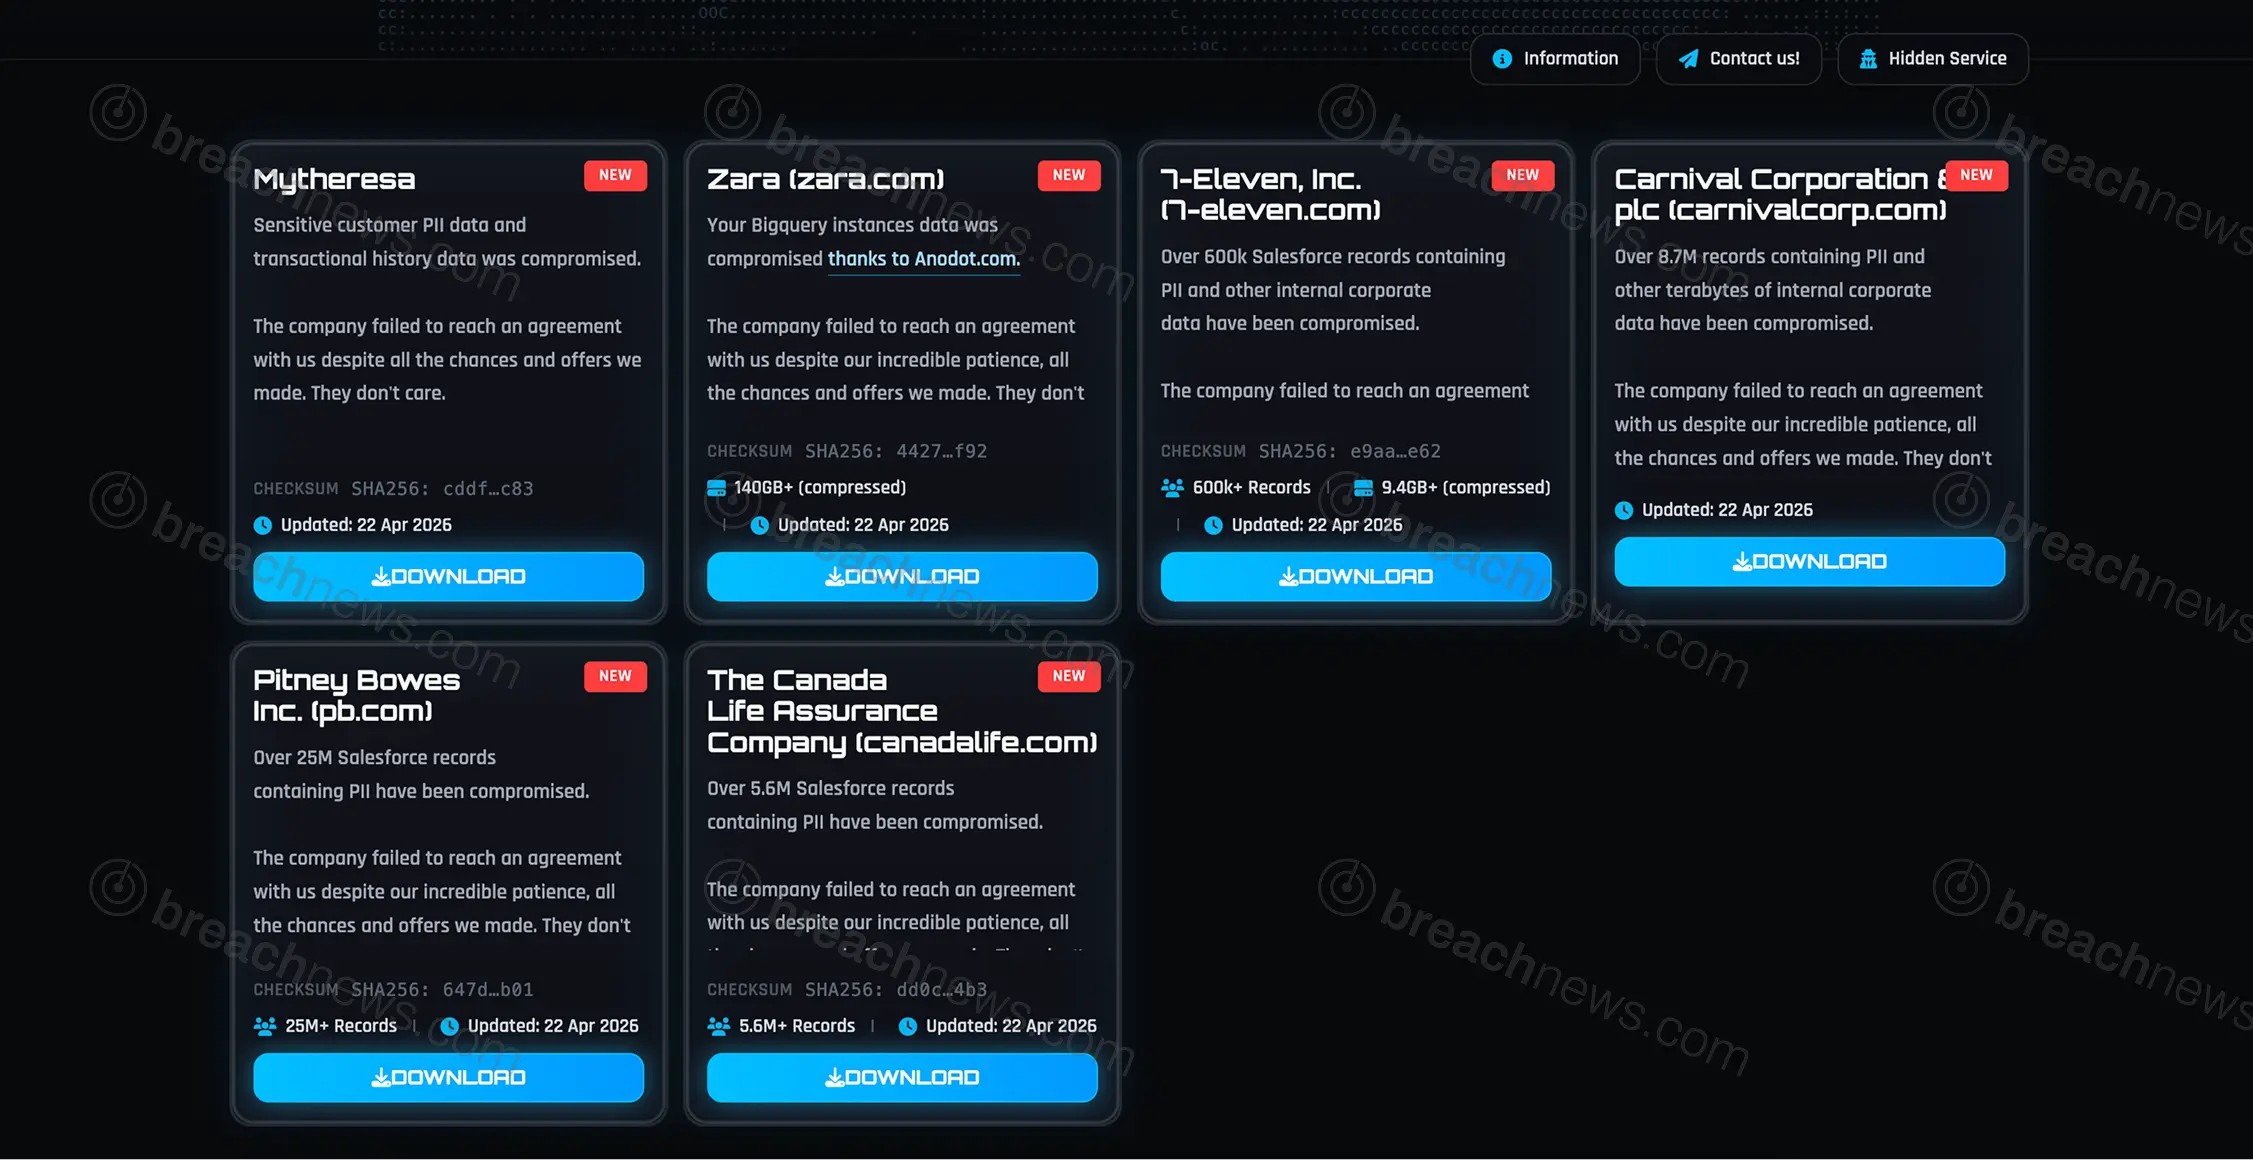The height and width of the screenshot is (1160, 2253).
Task: Click the storage icon next to 140GB+ compressed
Action: click(x=716, y=488)
